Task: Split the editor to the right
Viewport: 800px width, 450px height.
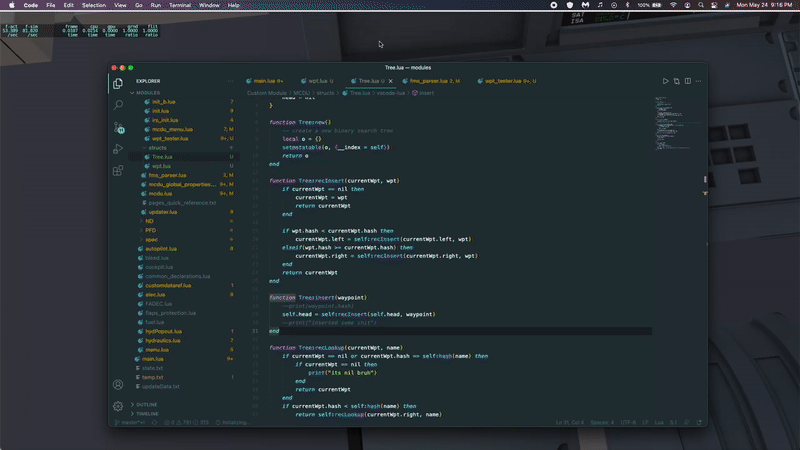Action: pyautogui.click(x=688, y=81)
